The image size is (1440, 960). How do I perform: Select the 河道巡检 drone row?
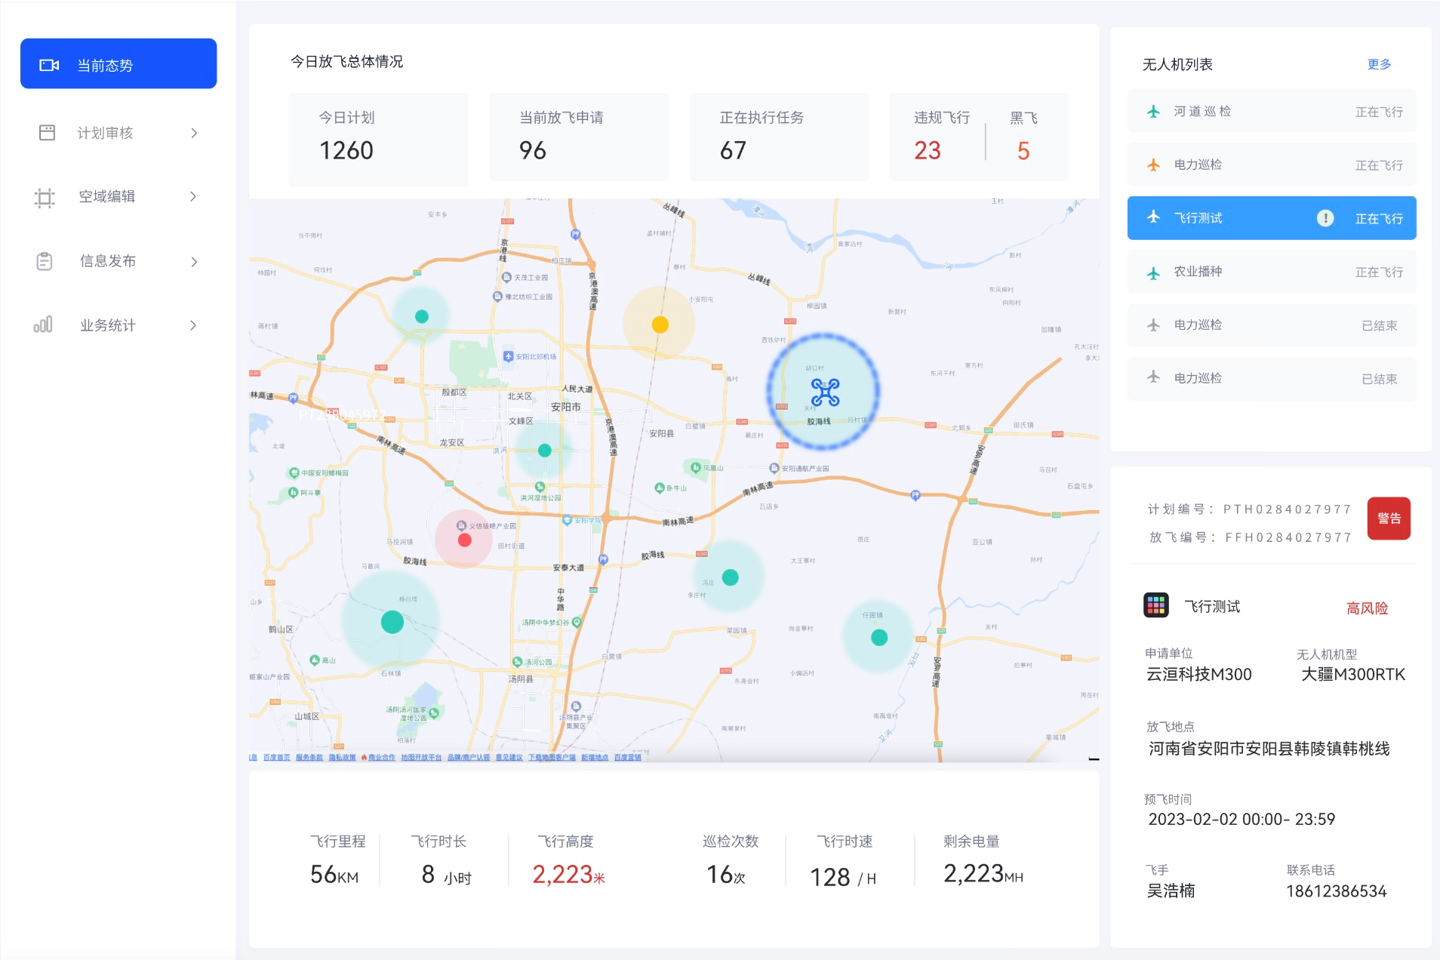1271,111
